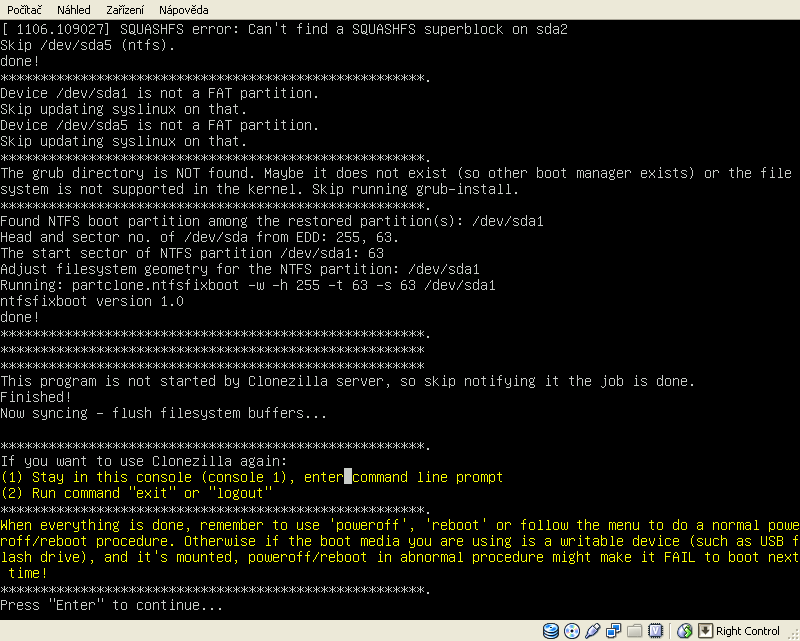This screenshot has width=800, height=641.
Task: Click the keyboard capture arrow icon
Action: tap(705, 631)
